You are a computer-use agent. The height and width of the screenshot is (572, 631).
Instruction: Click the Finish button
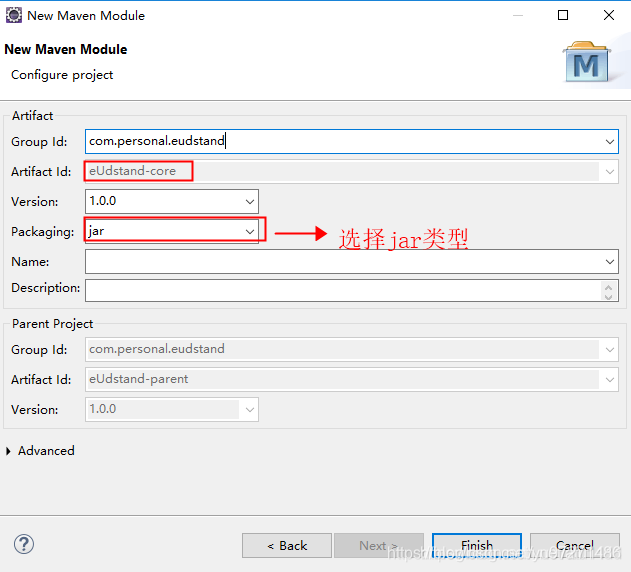click(x=477, y=546)
